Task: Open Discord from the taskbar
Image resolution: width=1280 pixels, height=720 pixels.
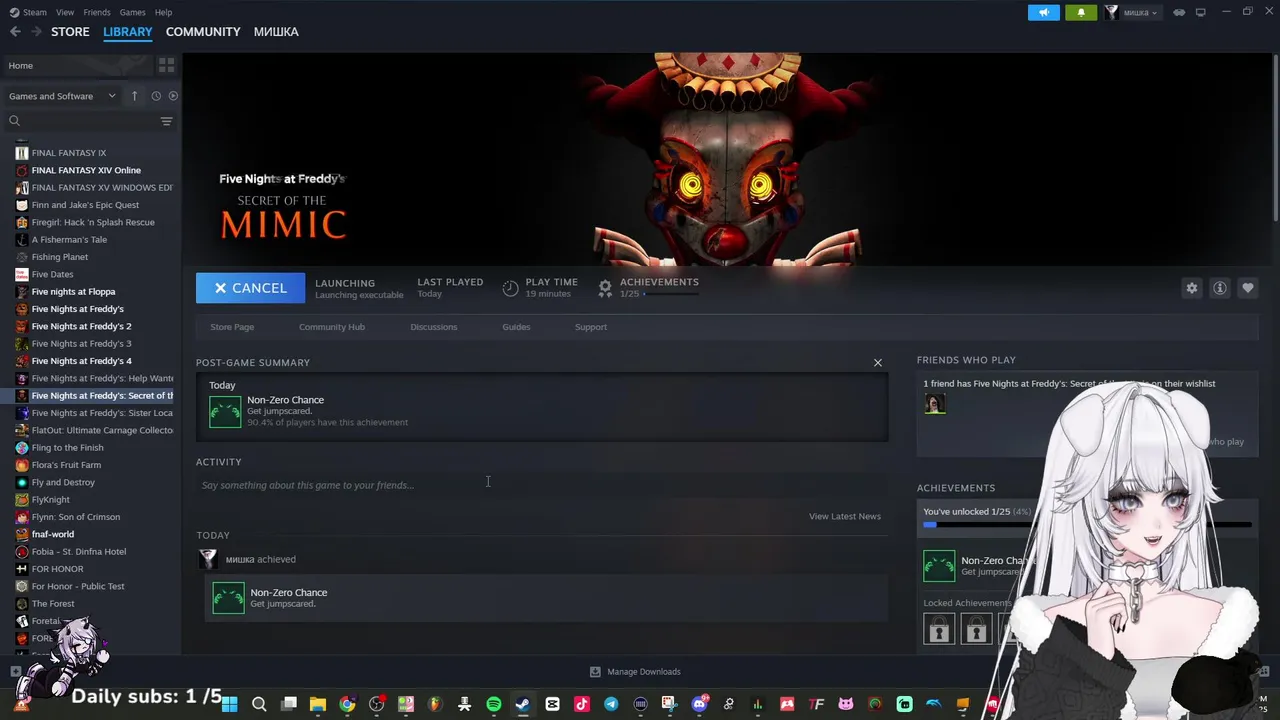Action: pos(699,704)
